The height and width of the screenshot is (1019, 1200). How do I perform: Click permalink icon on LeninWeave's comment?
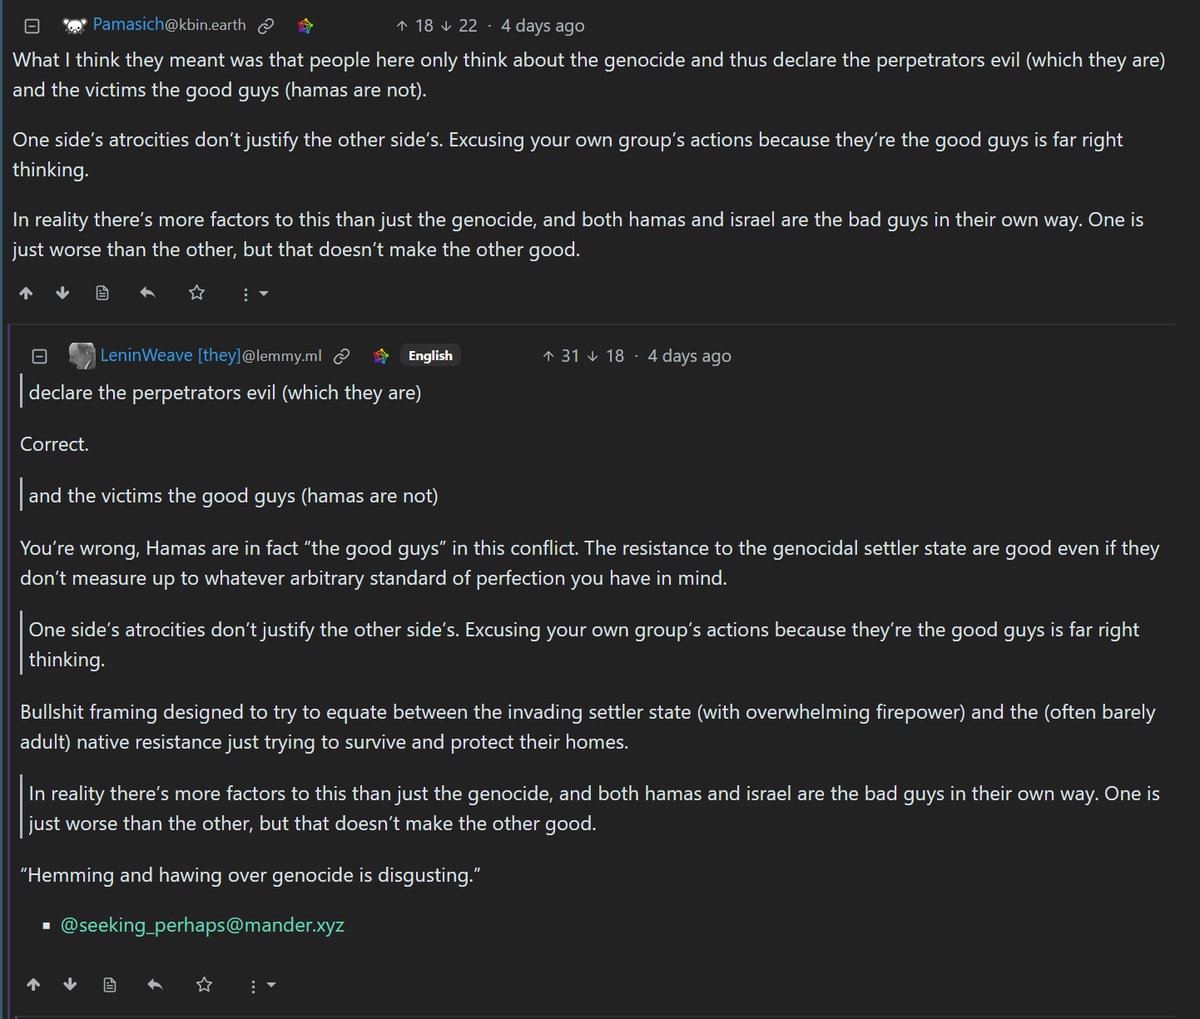(x=341, y=356)
